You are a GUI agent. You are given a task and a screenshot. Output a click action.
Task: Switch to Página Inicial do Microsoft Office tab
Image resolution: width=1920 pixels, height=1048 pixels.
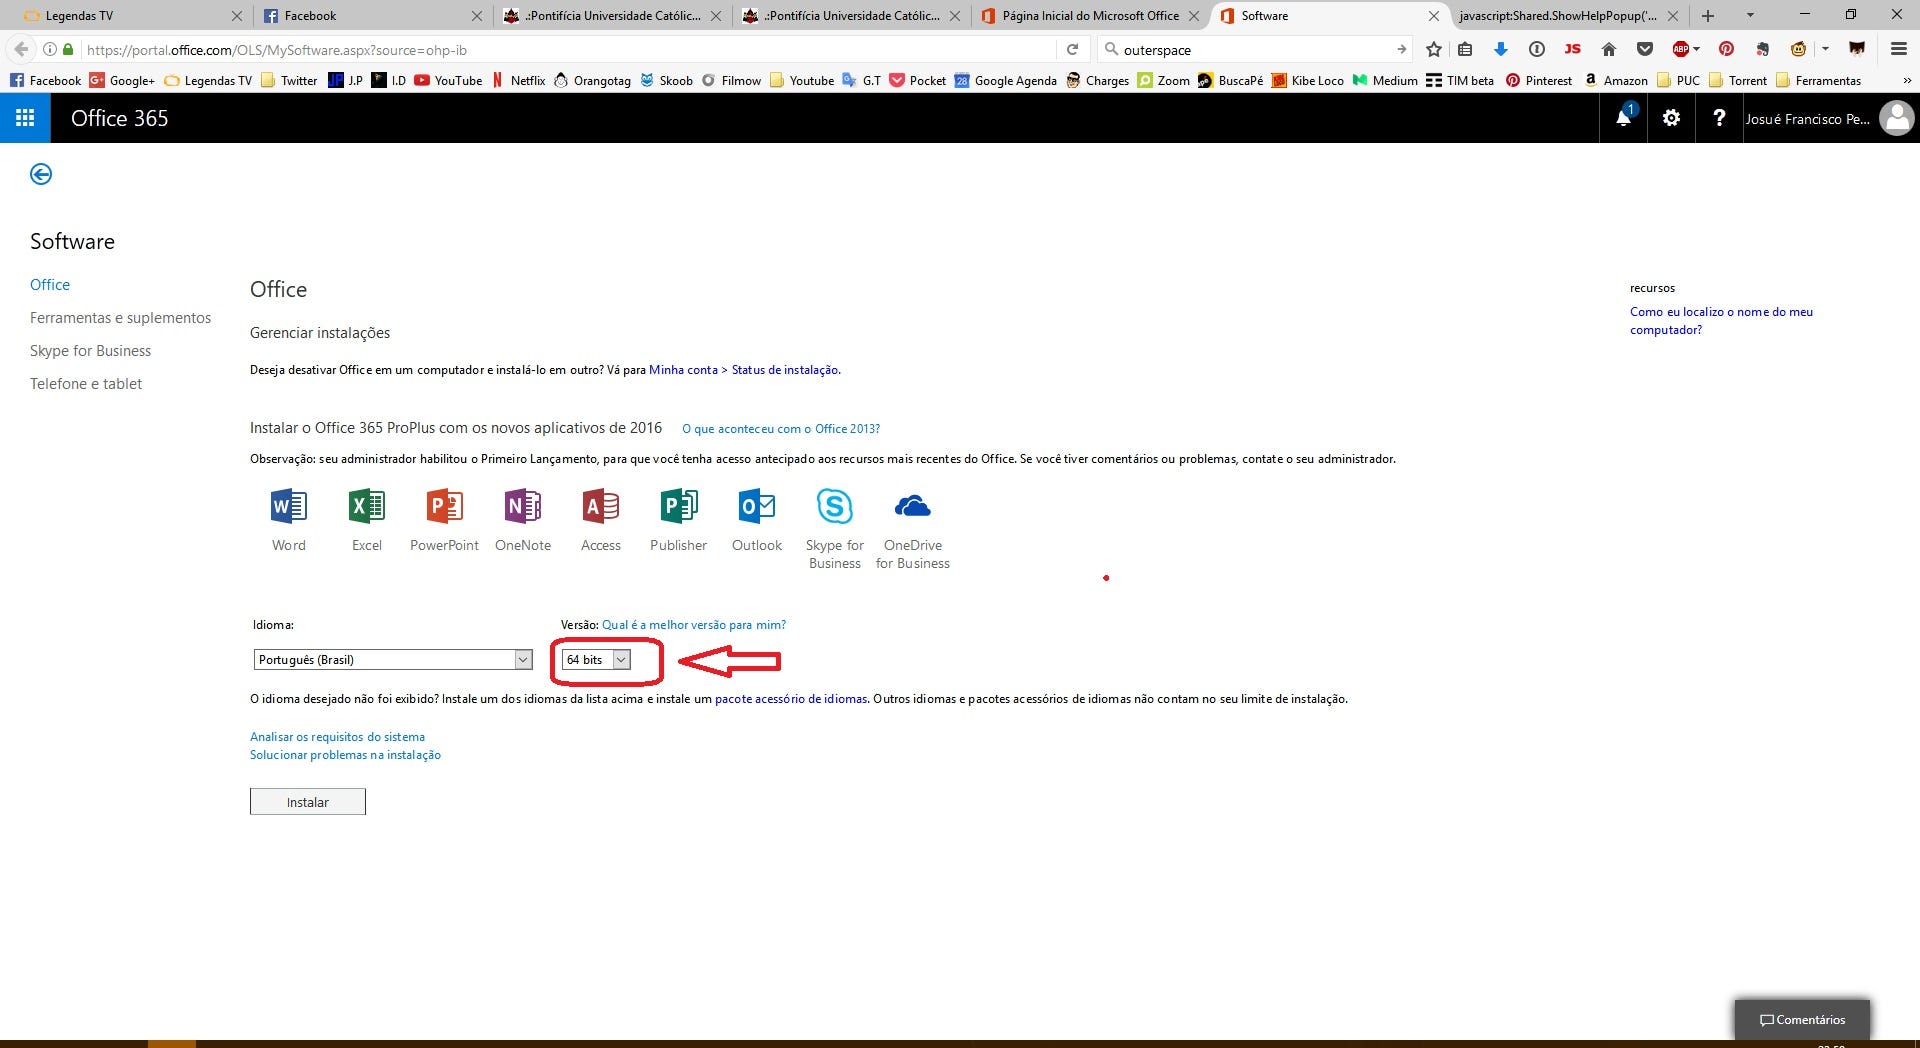pos(1090,16)
